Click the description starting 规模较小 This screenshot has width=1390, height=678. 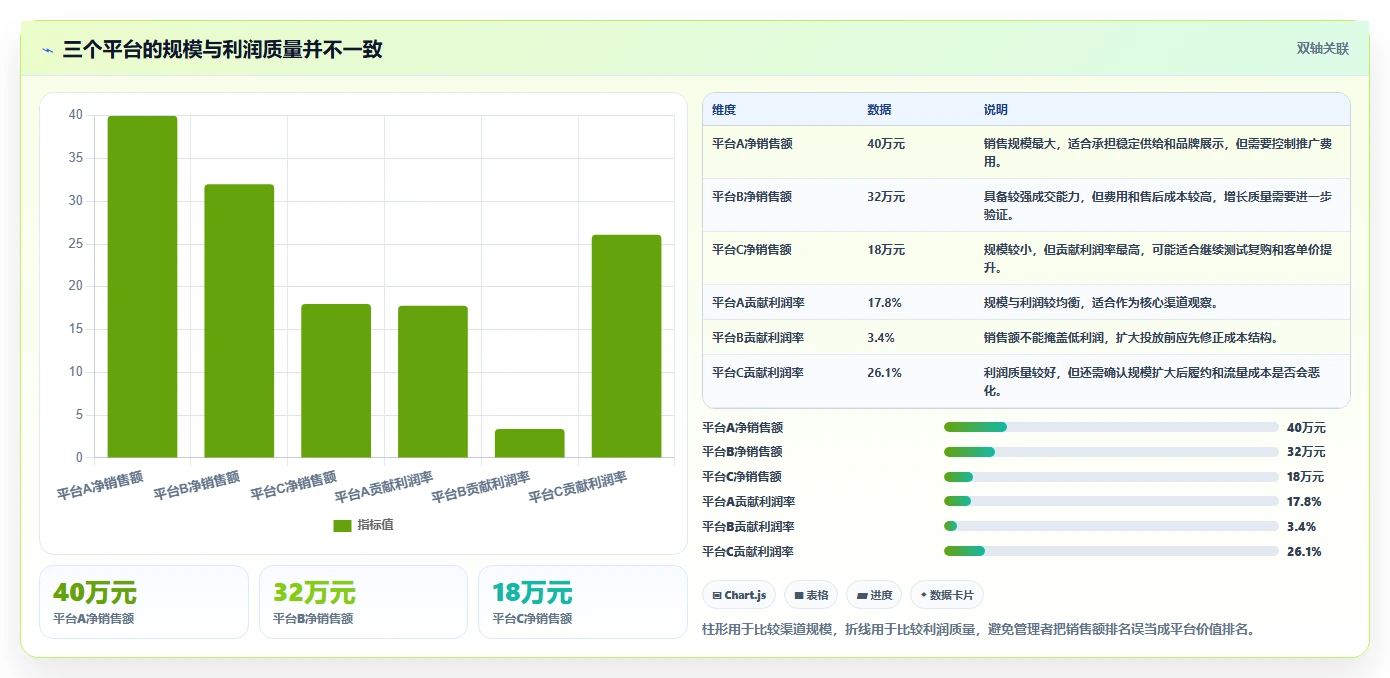(1158, 258)
